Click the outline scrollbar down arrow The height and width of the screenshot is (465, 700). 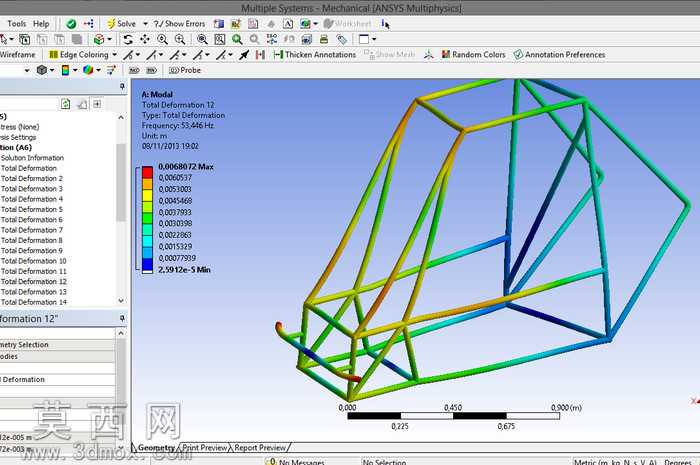(121, 301)
